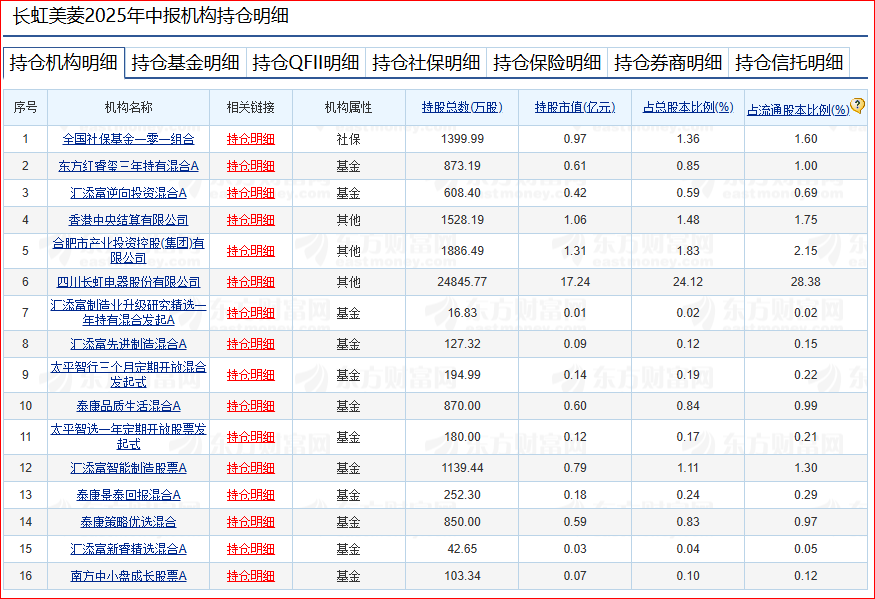Click the 机构属性 column header

[348, 107]
